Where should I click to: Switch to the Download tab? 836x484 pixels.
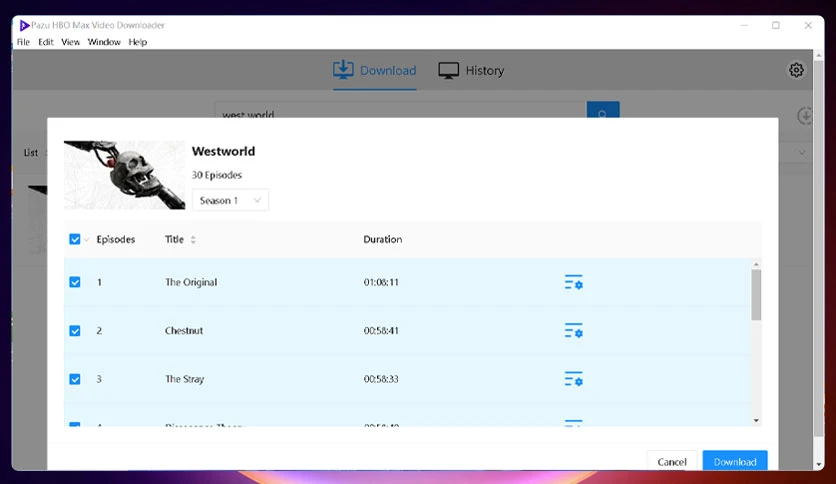[x=375, y=70]
